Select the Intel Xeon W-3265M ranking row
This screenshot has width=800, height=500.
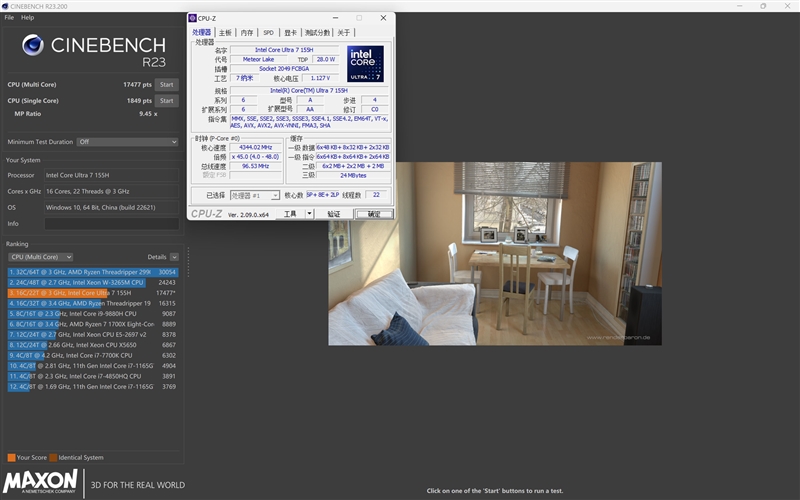pos(92,282)
